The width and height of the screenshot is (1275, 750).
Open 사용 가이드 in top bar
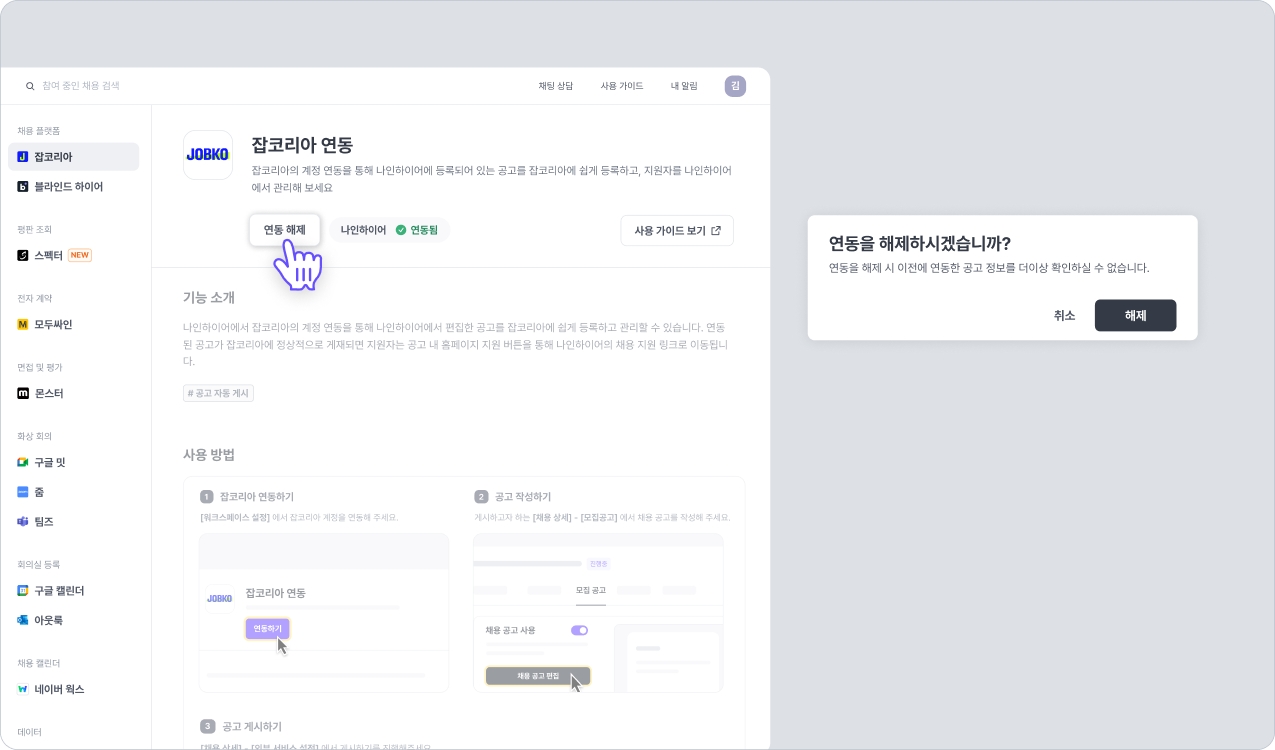tap(622, 86)
